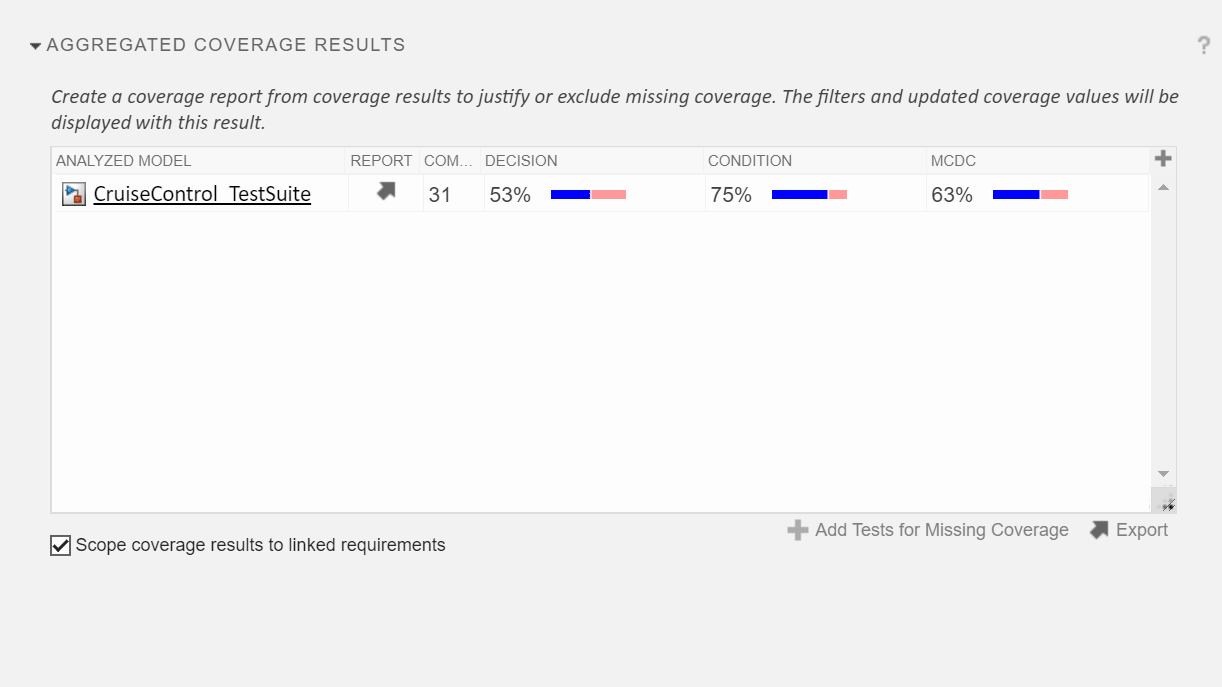Open the coverage report arrow icon
Screen dimensions: 1222x687
coord(388,191)
